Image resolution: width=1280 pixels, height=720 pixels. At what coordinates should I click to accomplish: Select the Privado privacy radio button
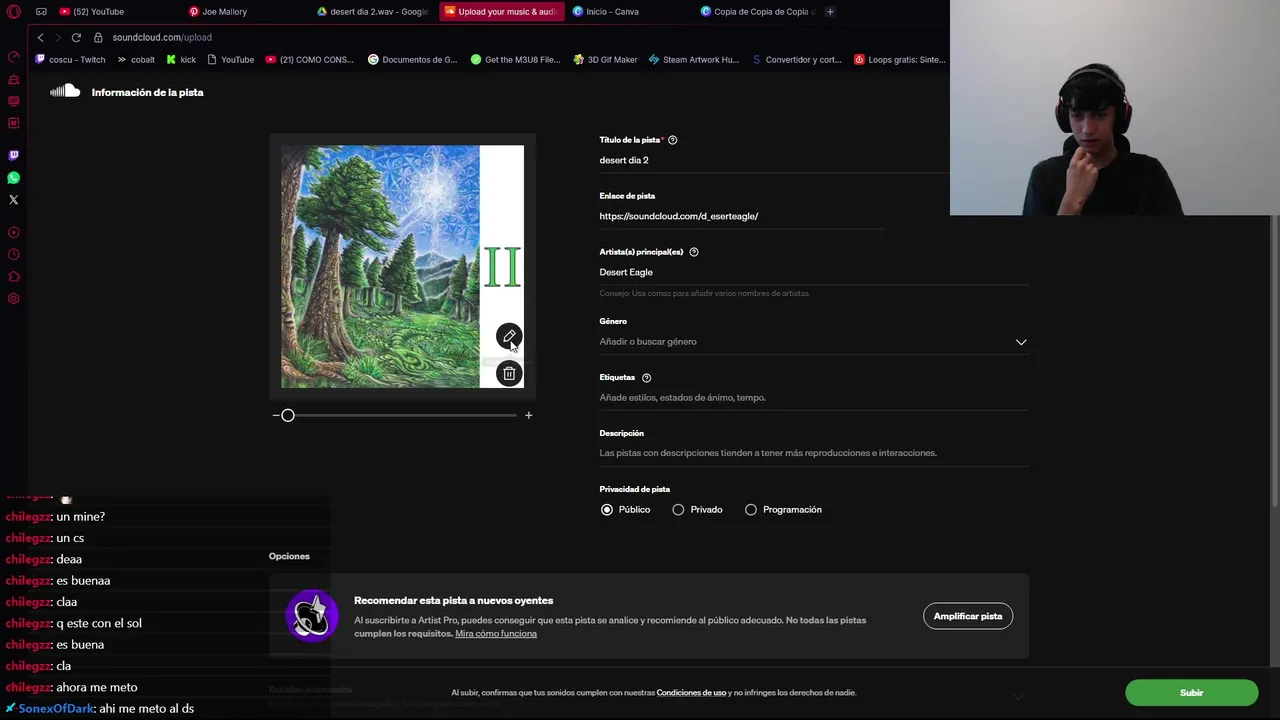click(x=678, y=510)
